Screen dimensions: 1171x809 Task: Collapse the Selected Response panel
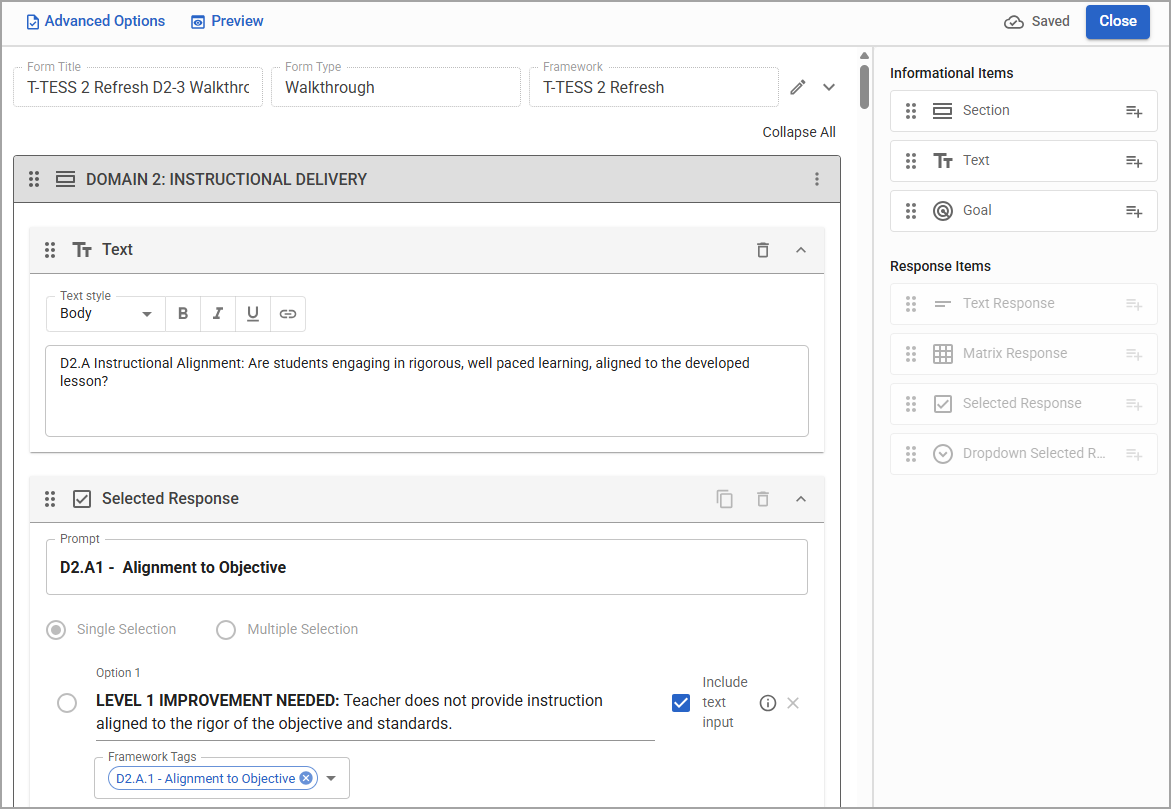pos(801,499)
